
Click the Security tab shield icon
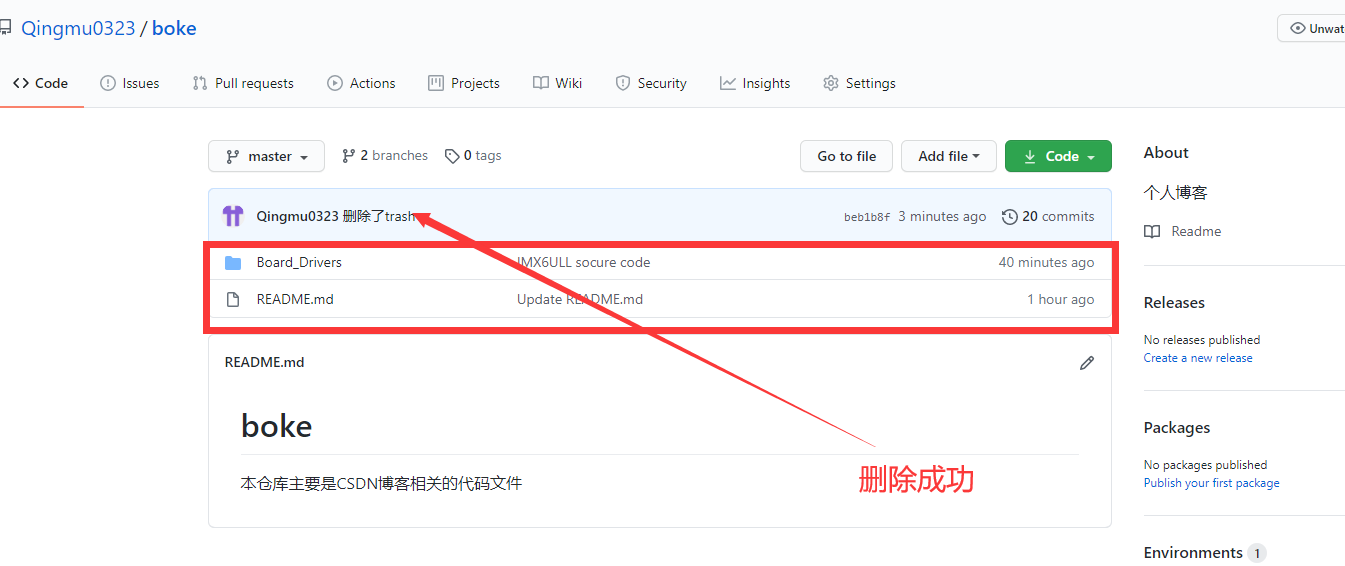coord(623,83)
